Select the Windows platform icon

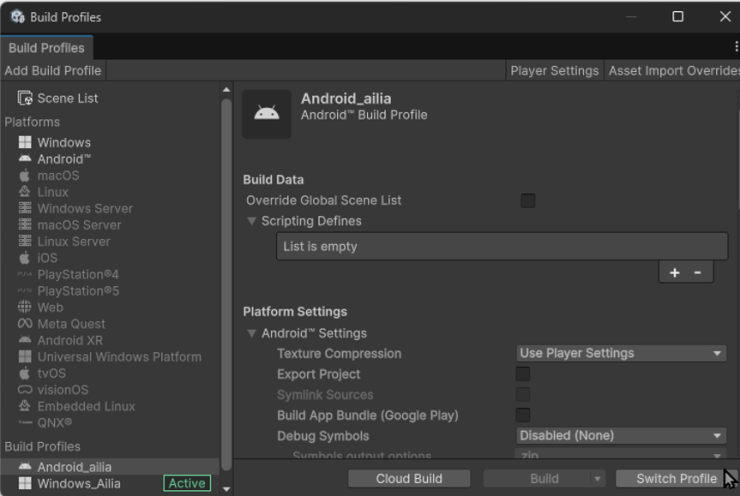tap(25, 143)
